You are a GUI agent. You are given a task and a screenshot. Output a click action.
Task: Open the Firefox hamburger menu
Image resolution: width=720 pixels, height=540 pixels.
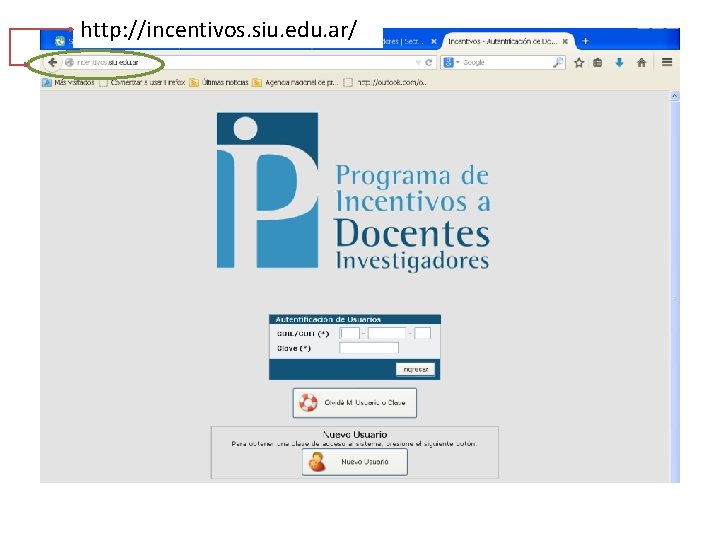click(667, 62)
